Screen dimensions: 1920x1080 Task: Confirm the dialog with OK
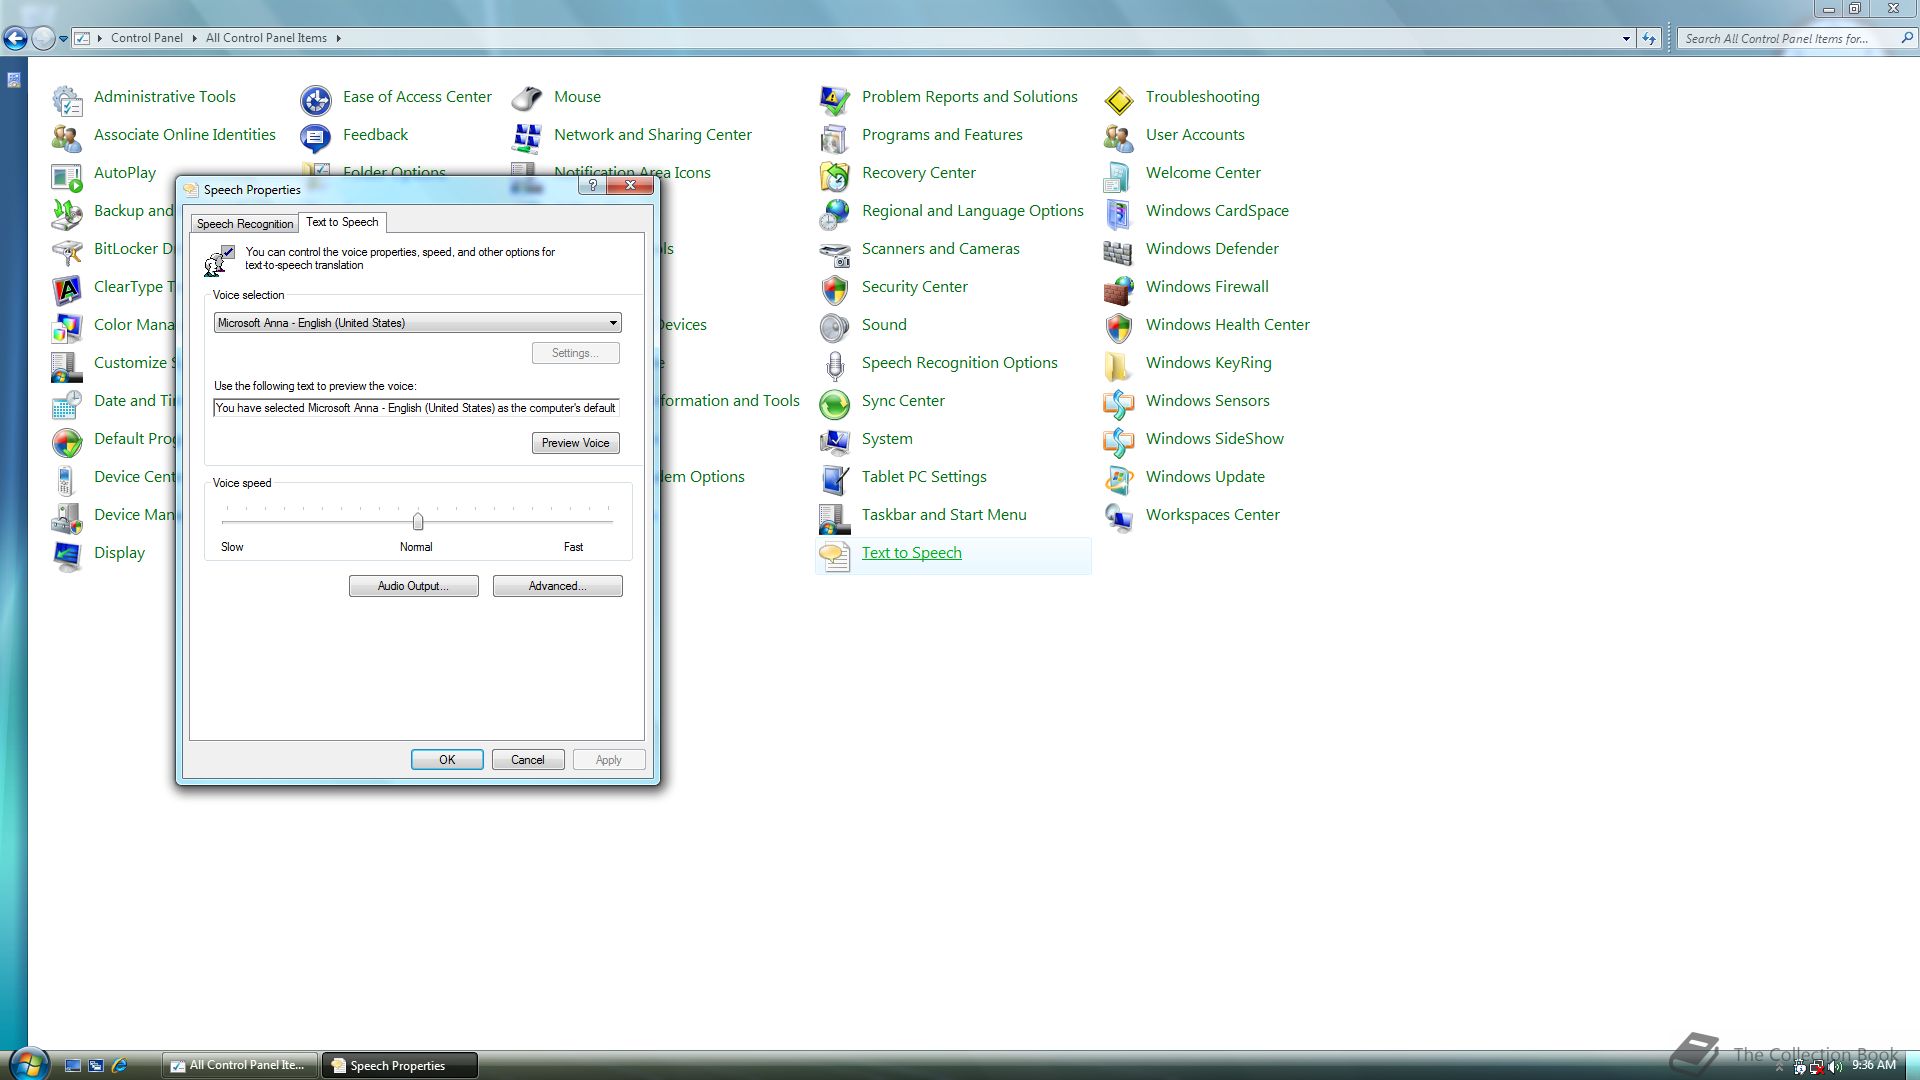coord(447,760)
